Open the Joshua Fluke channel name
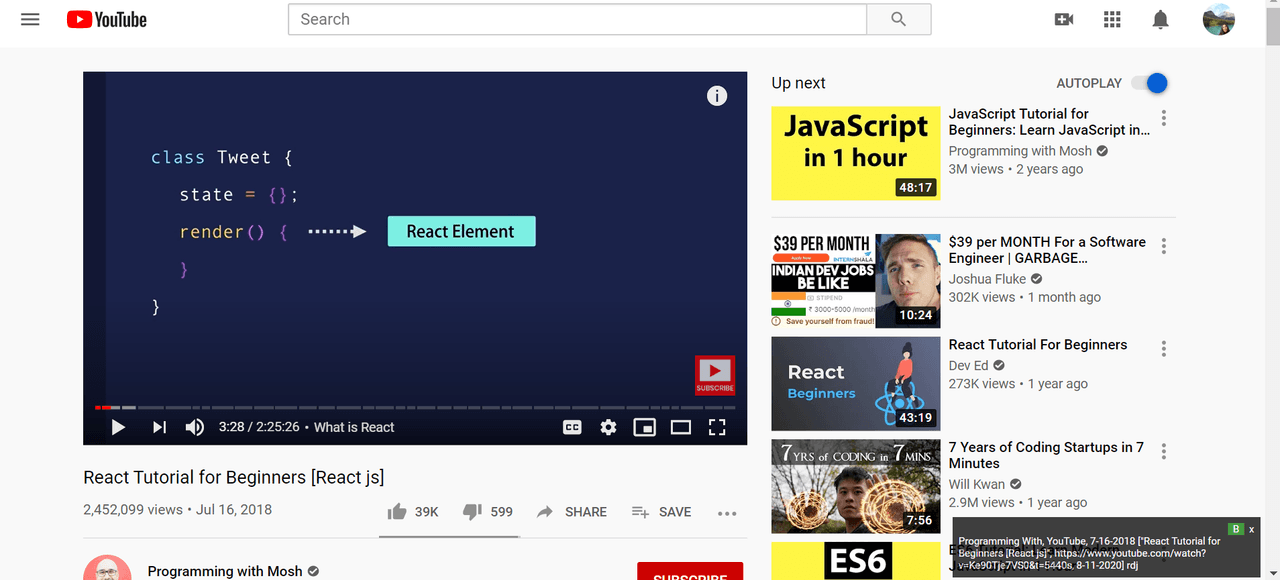Viewport: 1280px width, 580px height. [x=987, y=279]
